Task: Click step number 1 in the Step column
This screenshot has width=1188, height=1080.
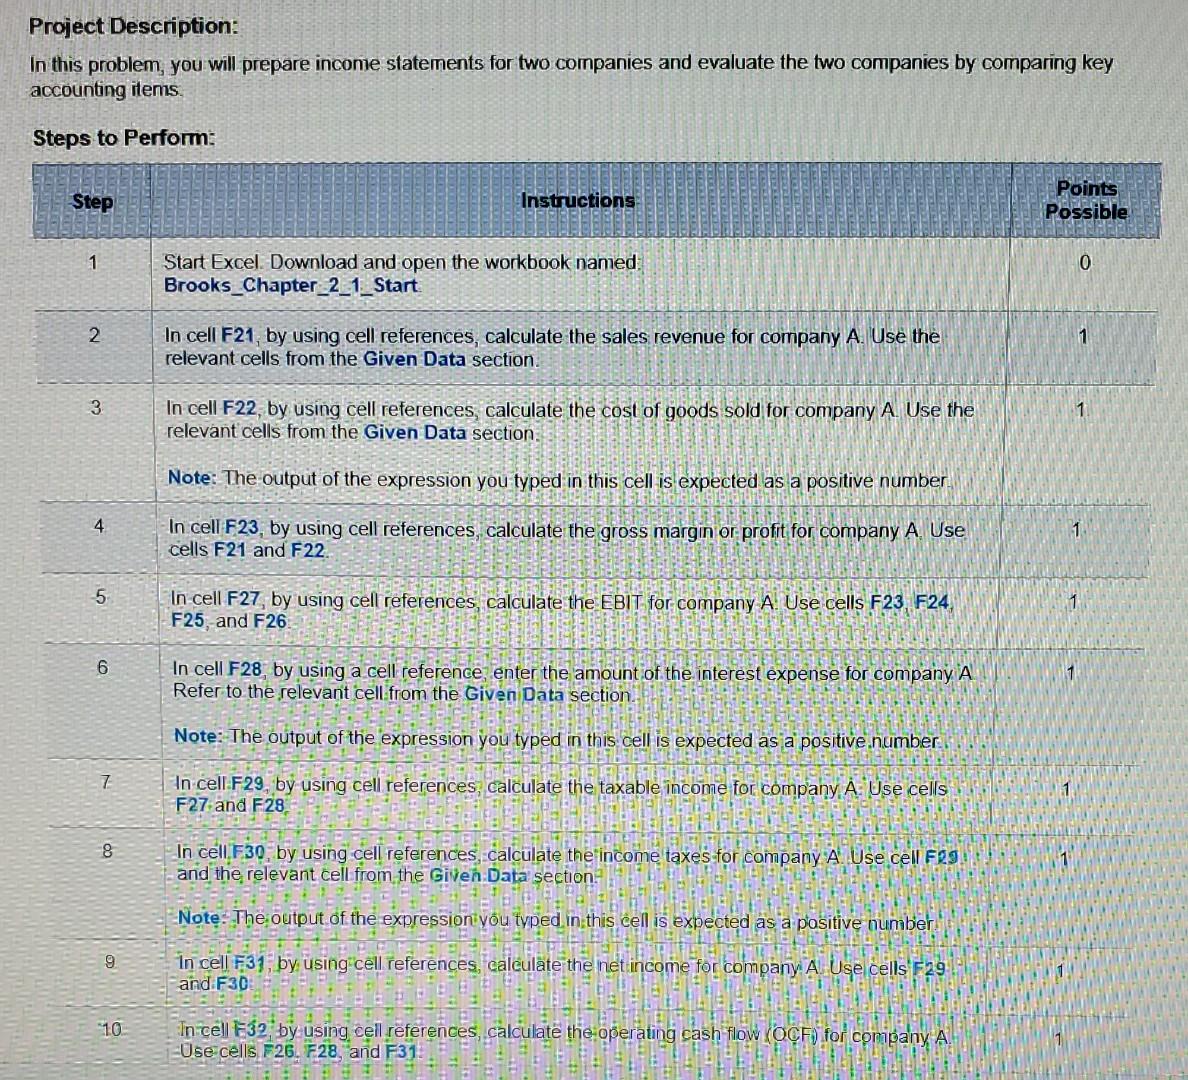Action: (x=92, y=263)
